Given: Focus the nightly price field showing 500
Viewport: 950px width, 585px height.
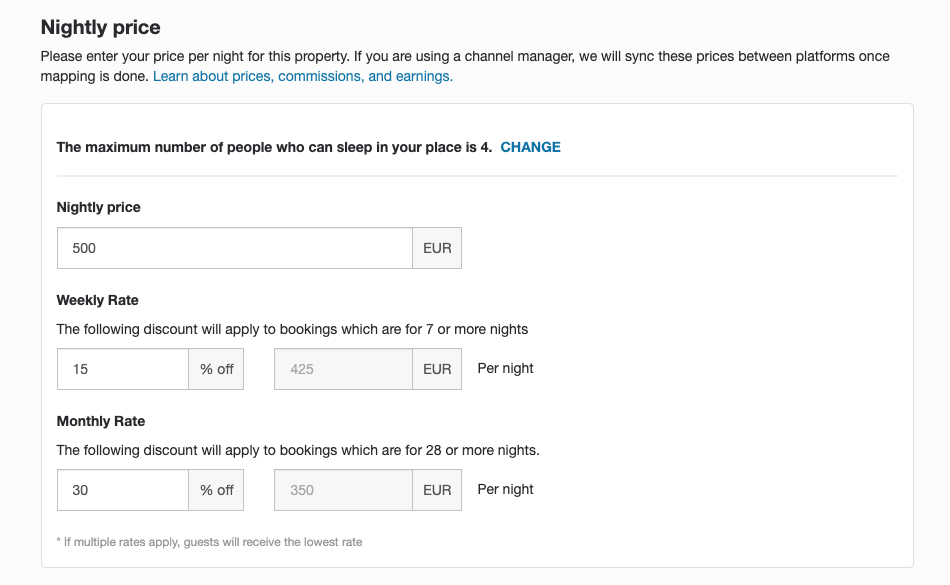Looking at the screenshot, I should click(234, 248).
